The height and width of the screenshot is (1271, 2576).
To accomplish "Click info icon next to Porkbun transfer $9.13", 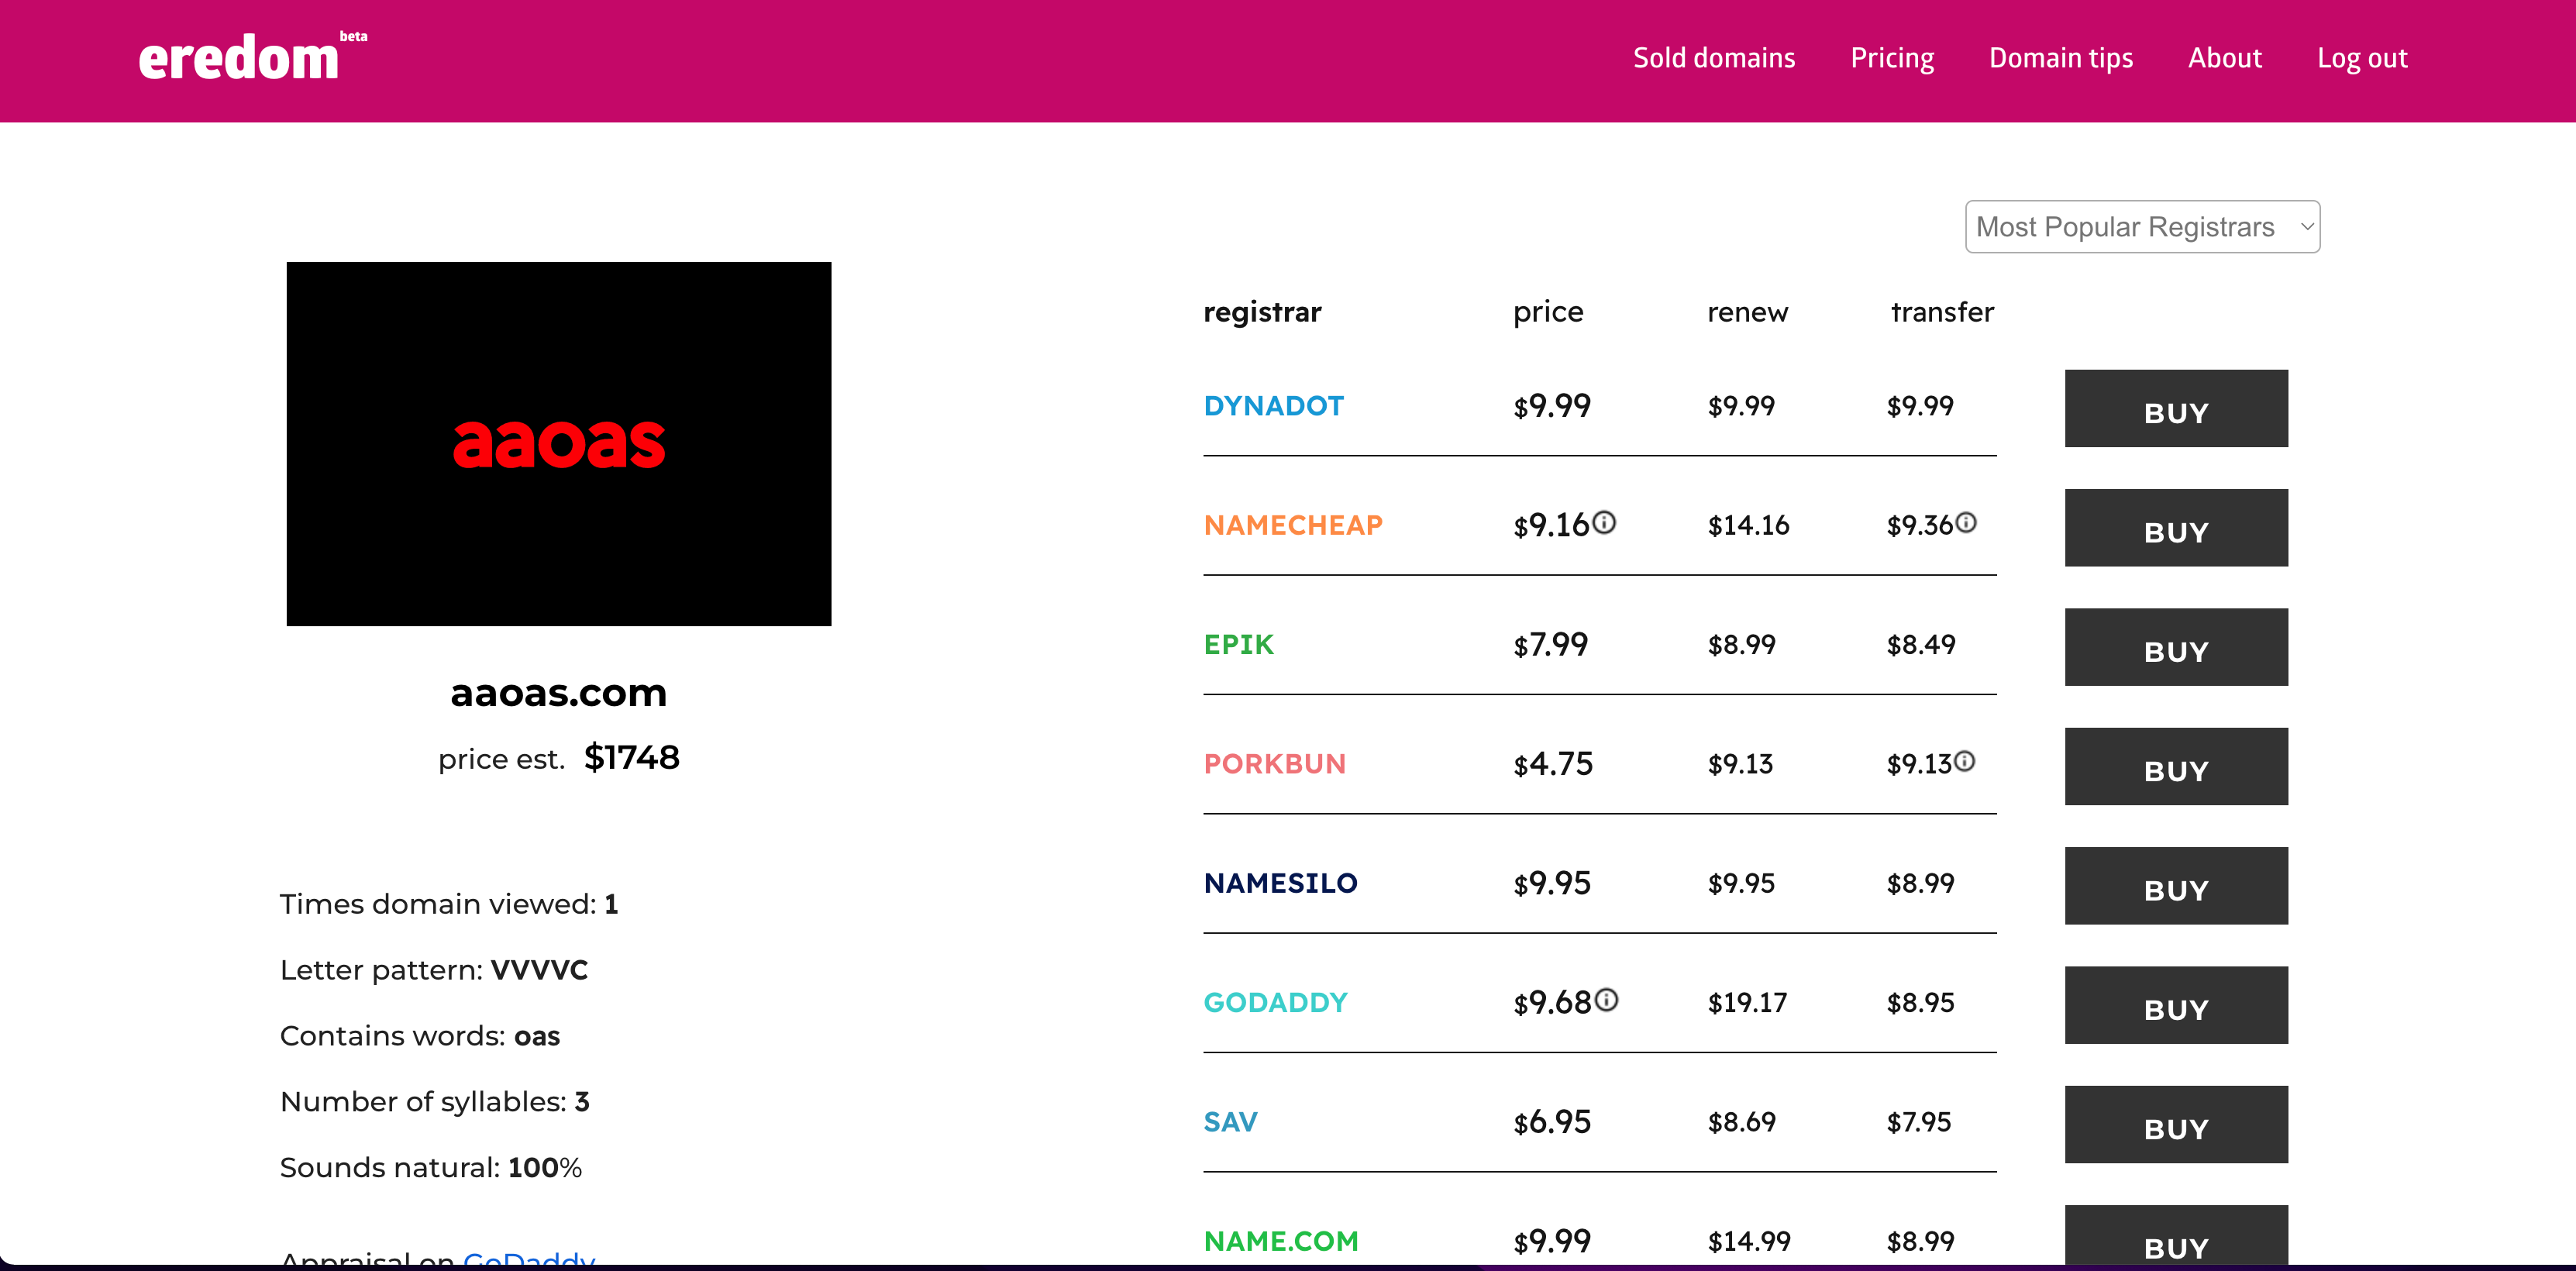I will coord(1965,761).
